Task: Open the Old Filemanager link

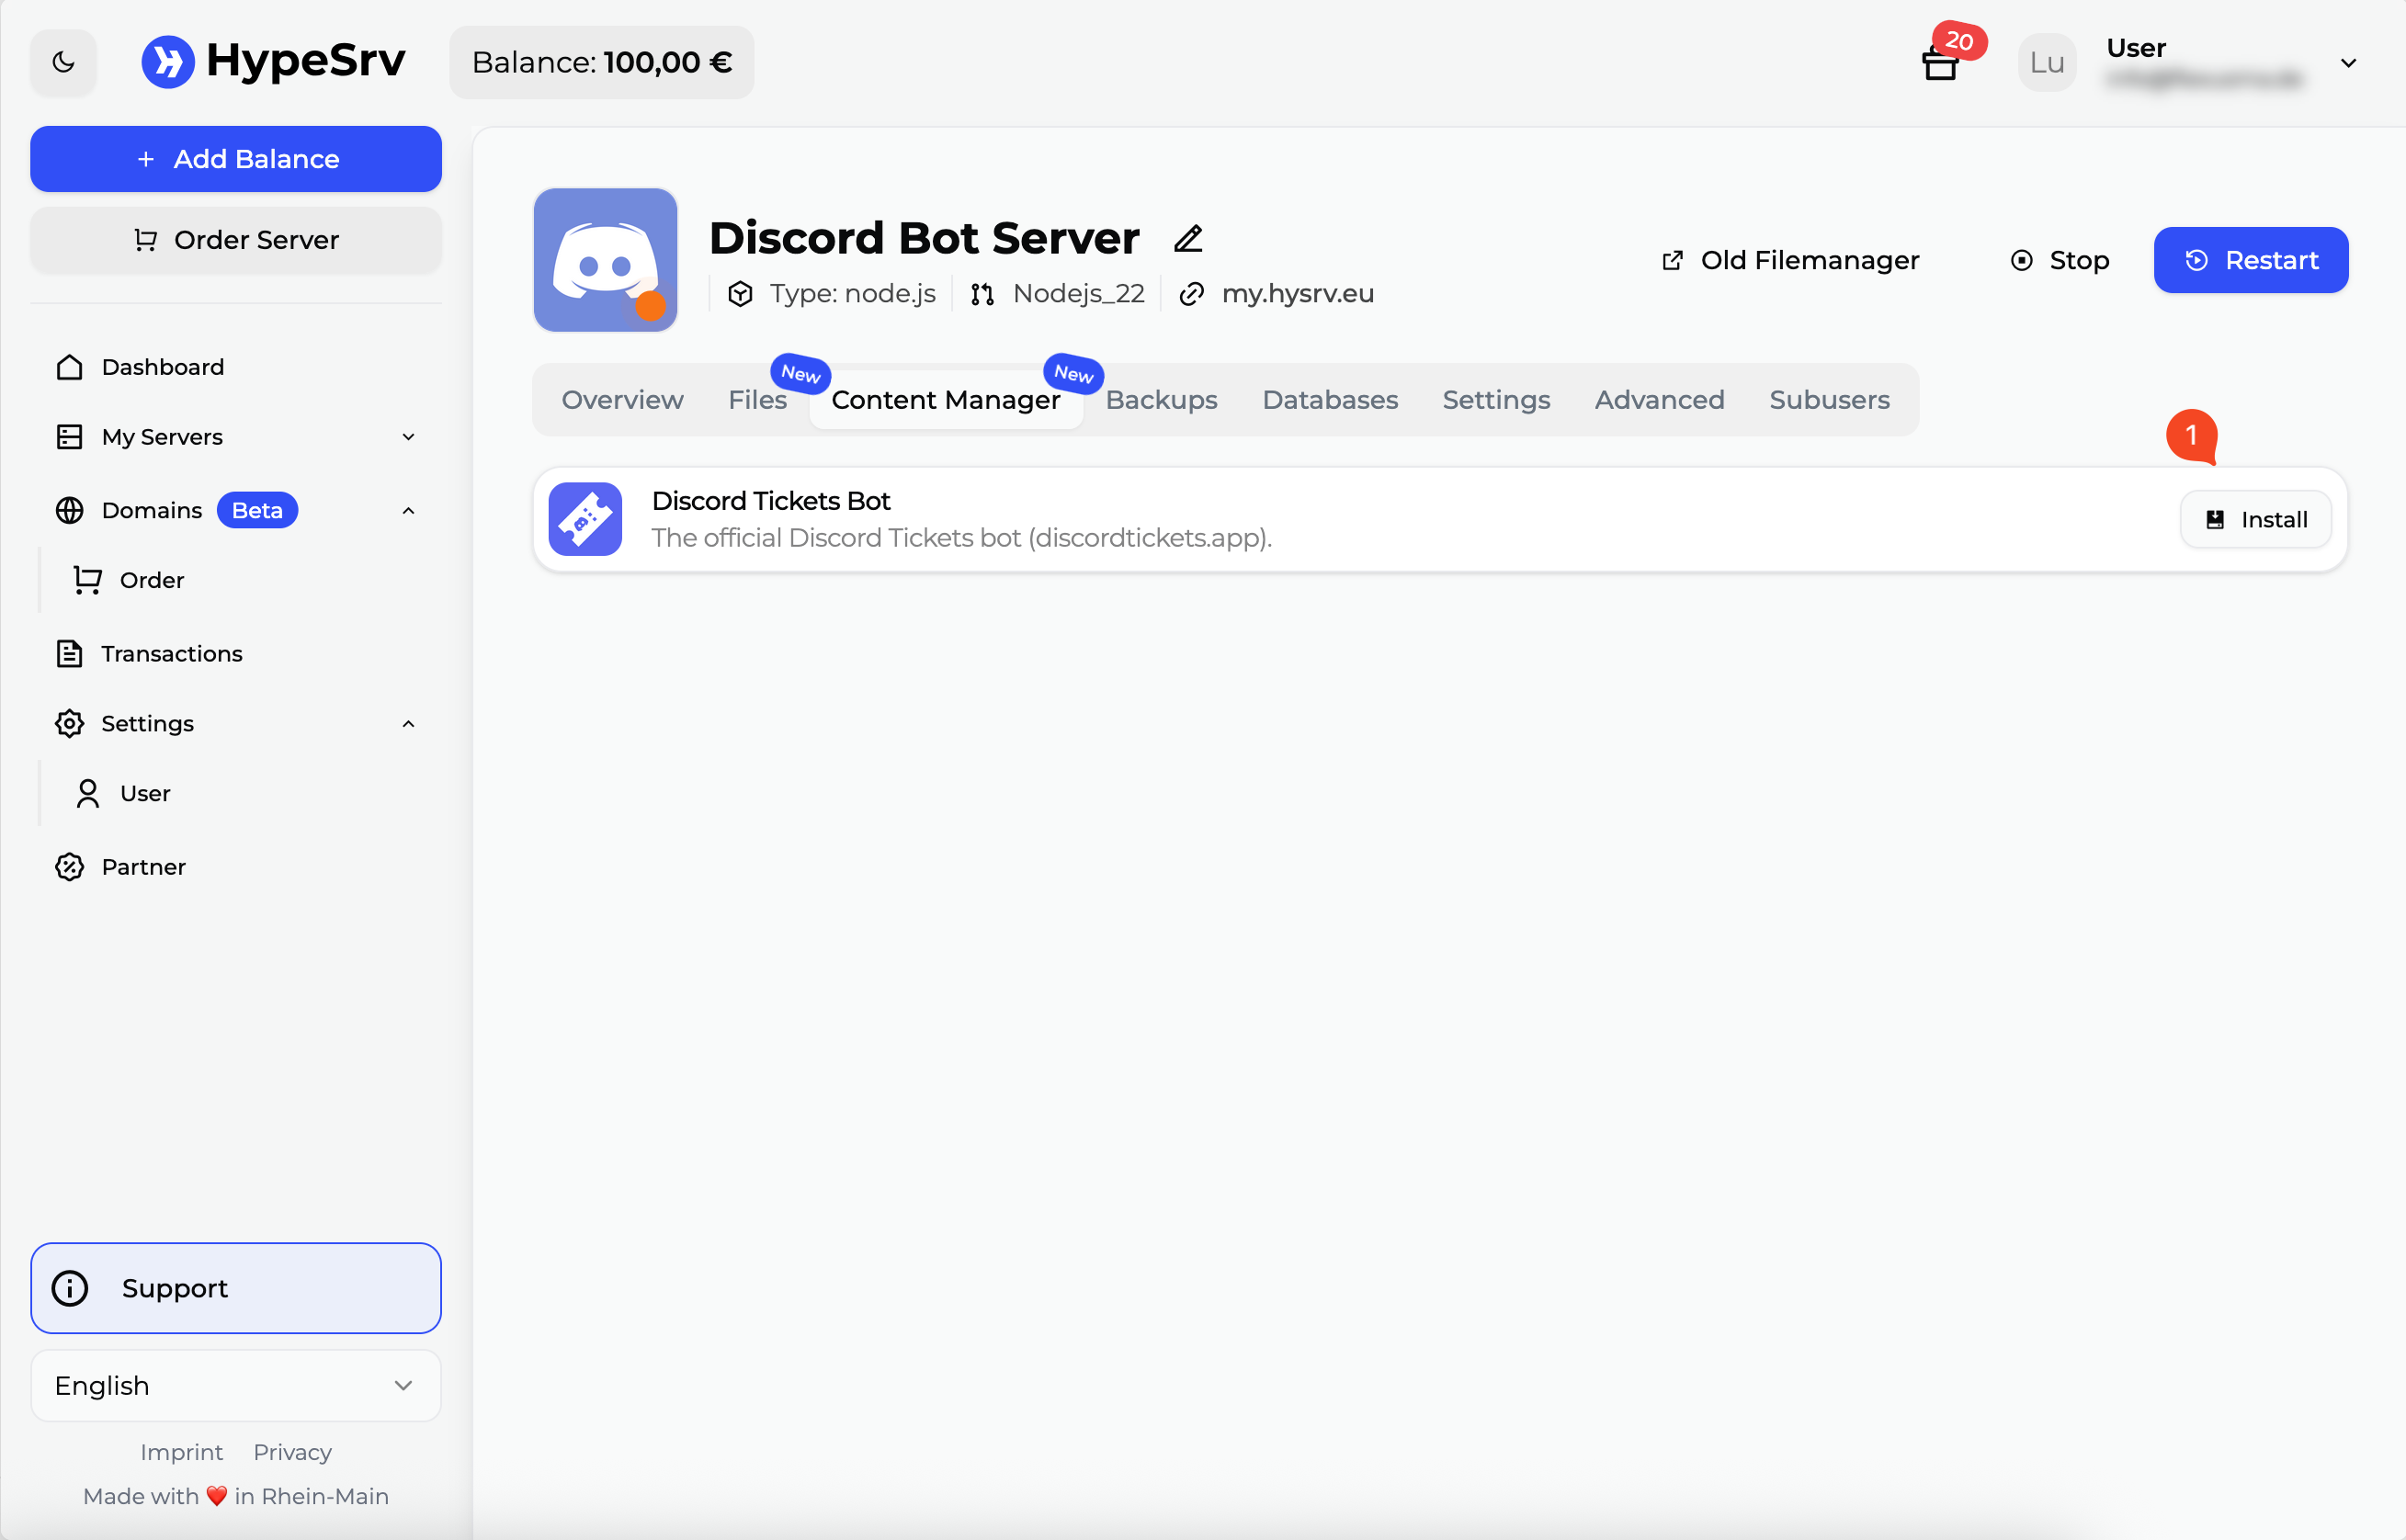Action: coord(1790,260)
